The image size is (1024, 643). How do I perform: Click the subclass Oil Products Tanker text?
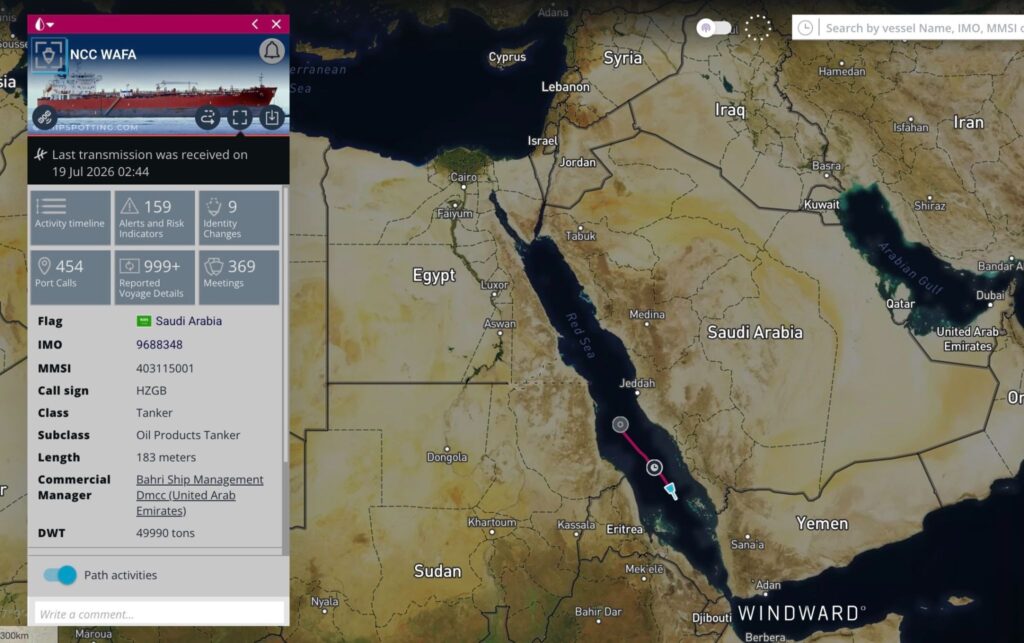[188, 435]
